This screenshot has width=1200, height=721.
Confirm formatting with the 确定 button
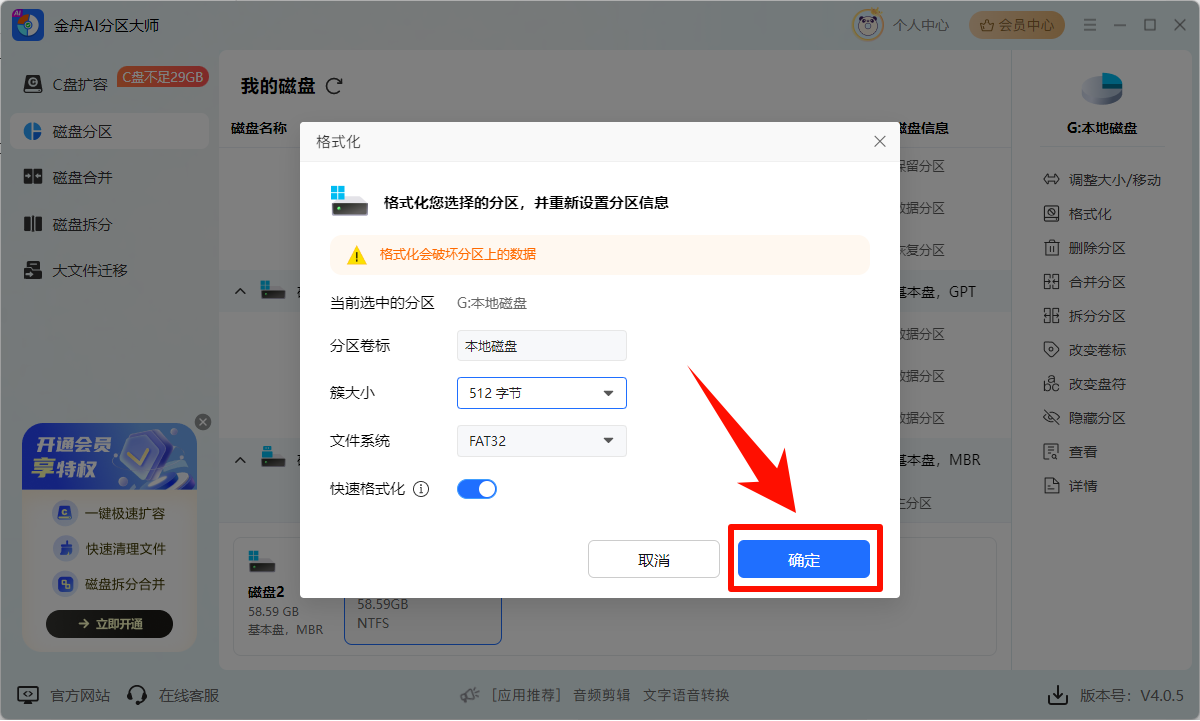tap(803, 560)
